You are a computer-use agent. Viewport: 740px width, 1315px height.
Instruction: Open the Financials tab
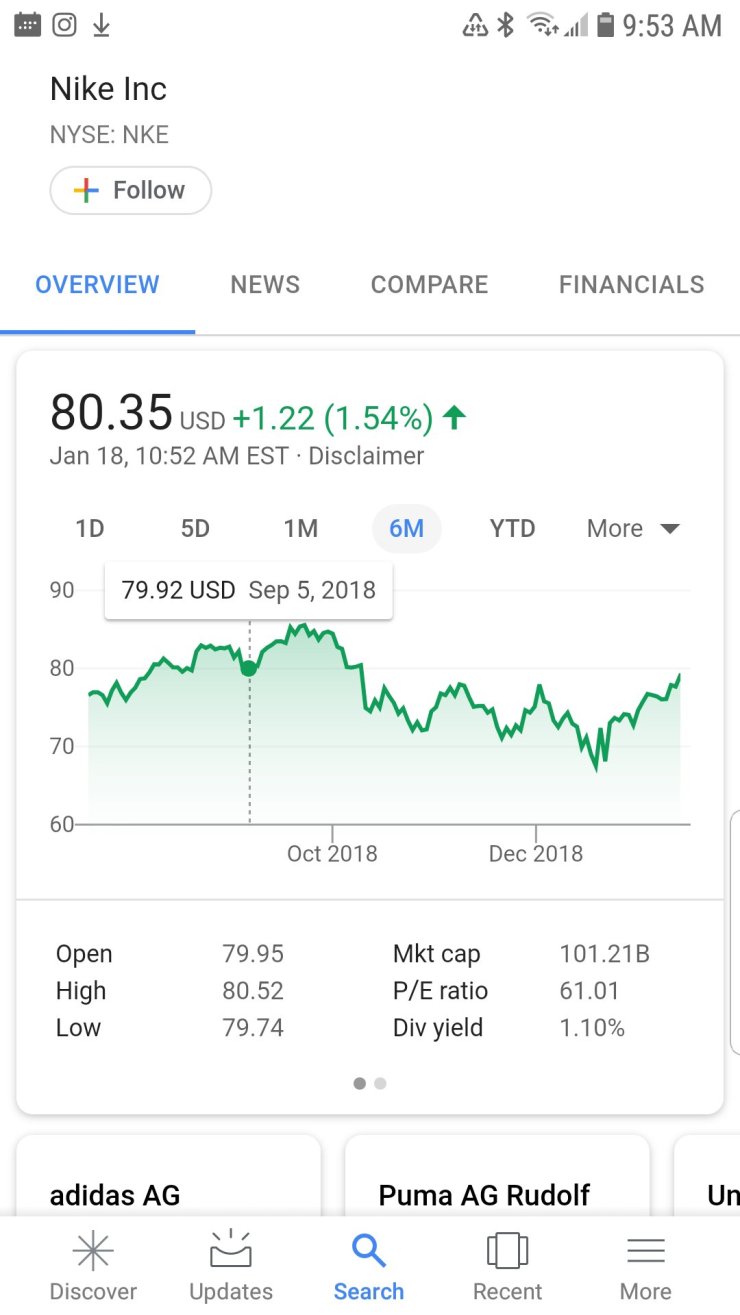631,285
